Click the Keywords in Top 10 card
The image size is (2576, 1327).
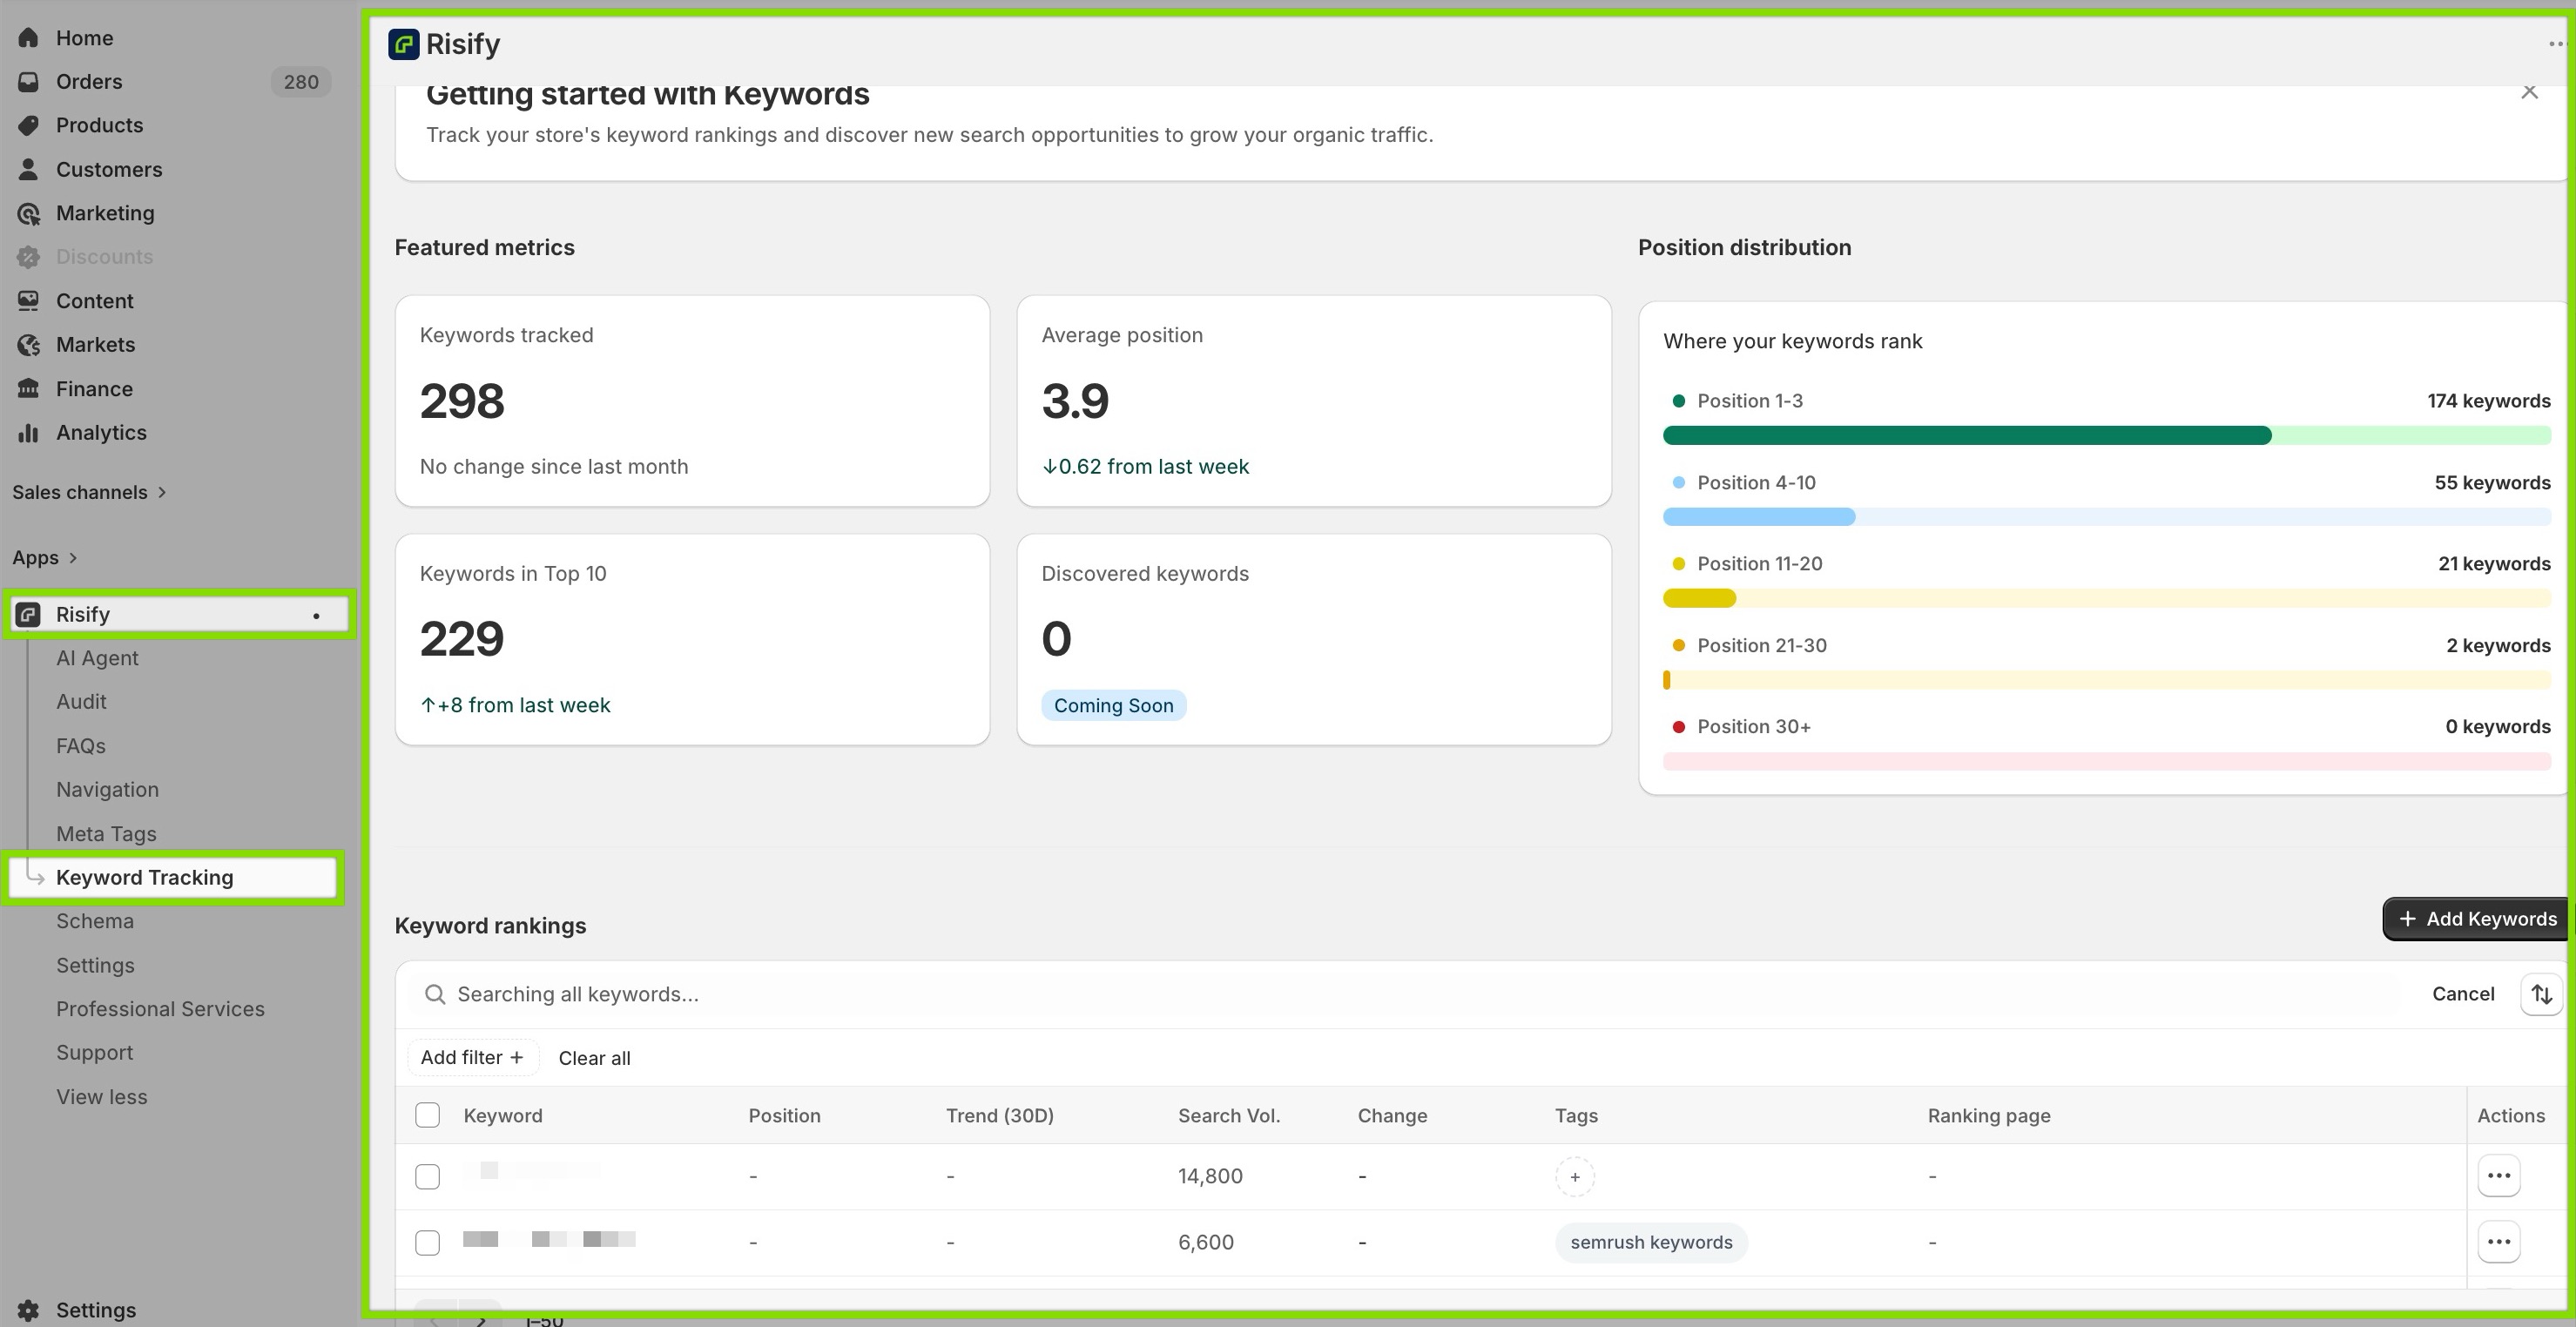[692, 640]
